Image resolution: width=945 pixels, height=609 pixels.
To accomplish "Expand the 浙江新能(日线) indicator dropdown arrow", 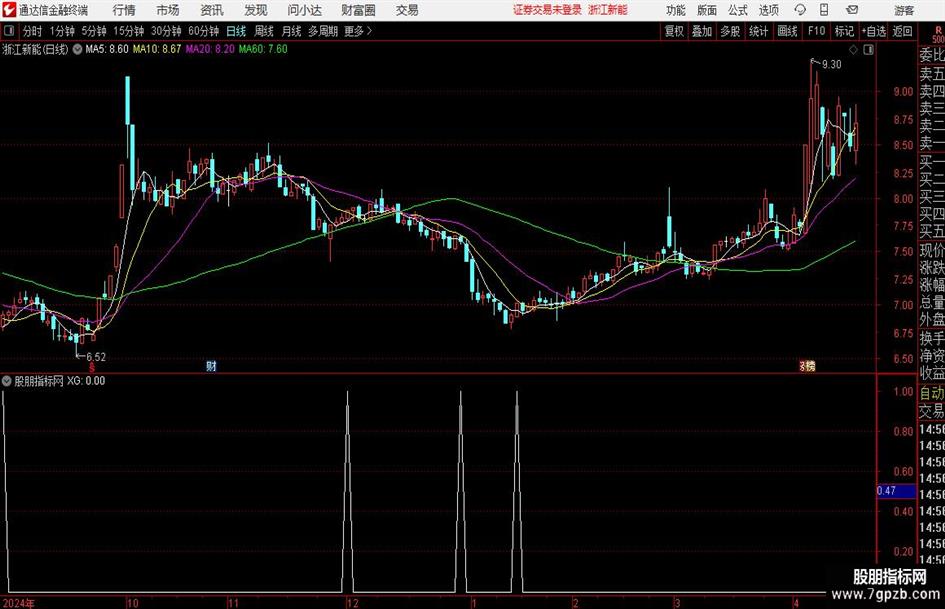I will [x=77, y=49].
